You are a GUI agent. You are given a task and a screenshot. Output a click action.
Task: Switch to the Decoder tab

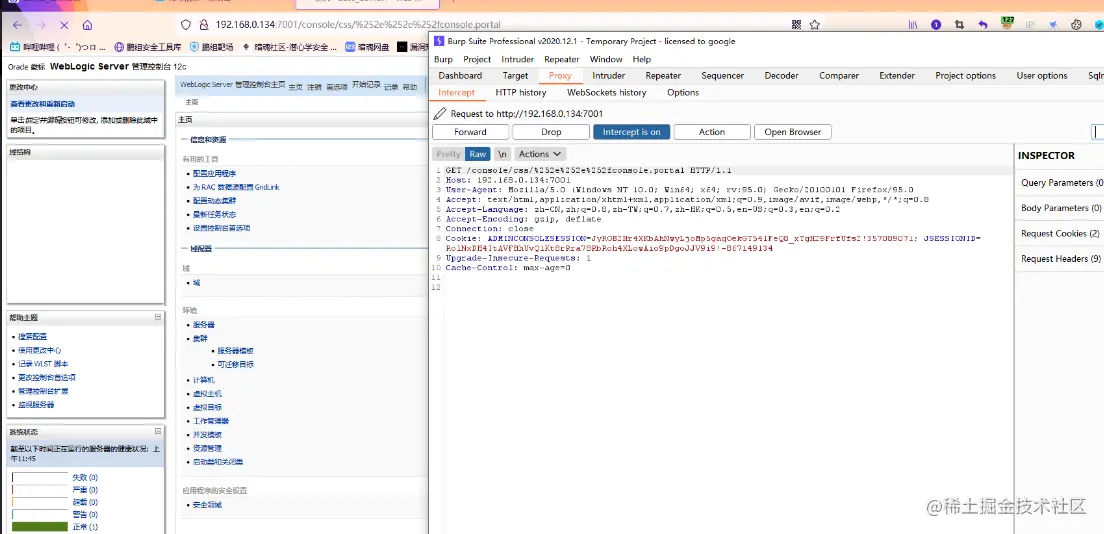(782, 75)
